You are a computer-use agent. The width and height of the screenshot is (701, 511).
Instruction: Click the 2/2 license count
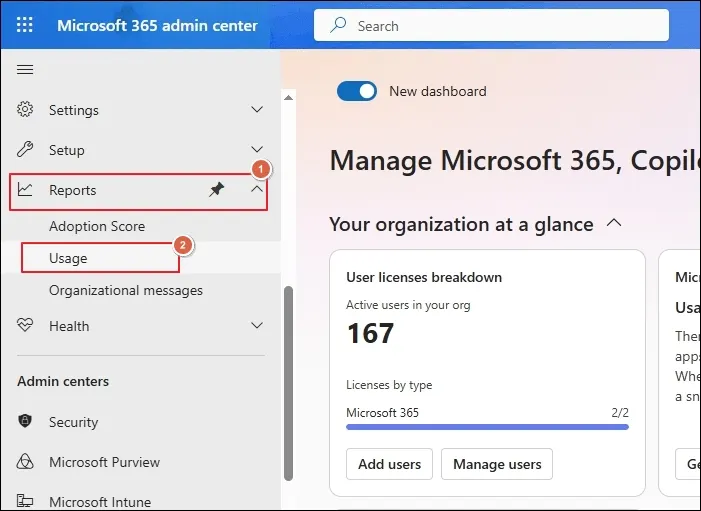(x=620, y=412)
